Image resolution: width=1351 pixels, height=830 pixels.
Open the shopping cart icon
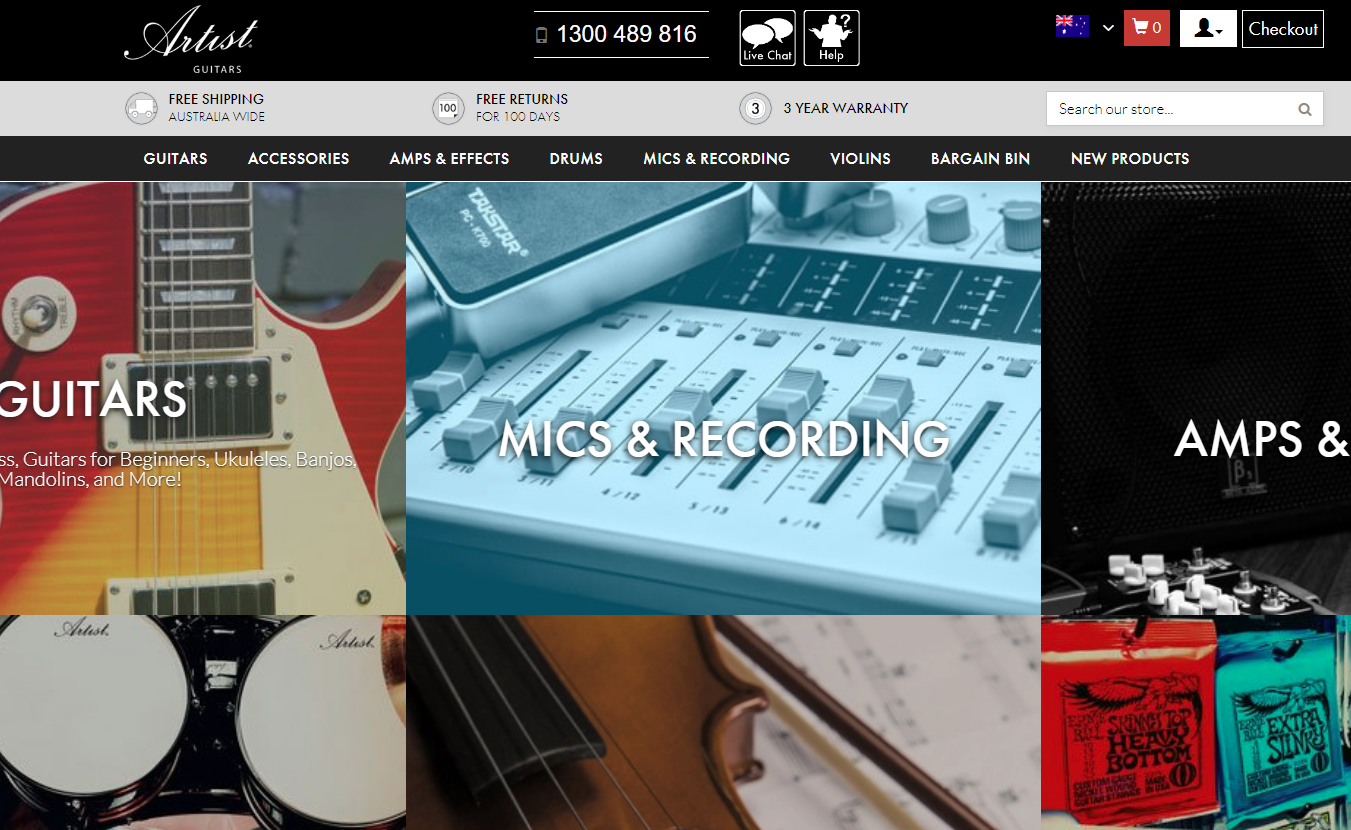(1146, 28)
